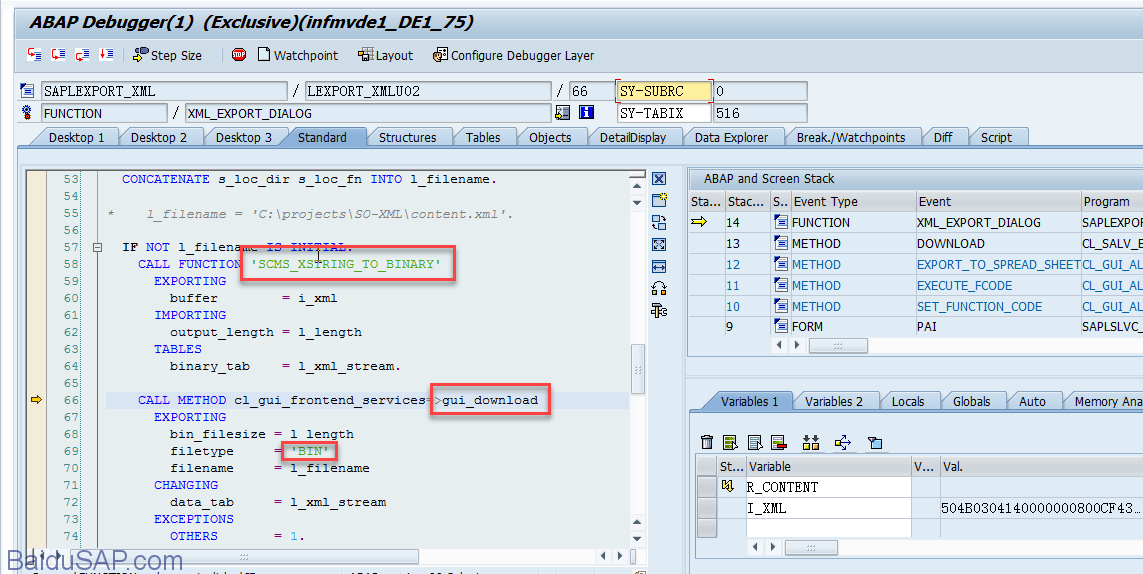Viewport: 1143px width, 574px height.
Task: Open the Structures tab
Action: pyautogui.click(x=407, y=137)
